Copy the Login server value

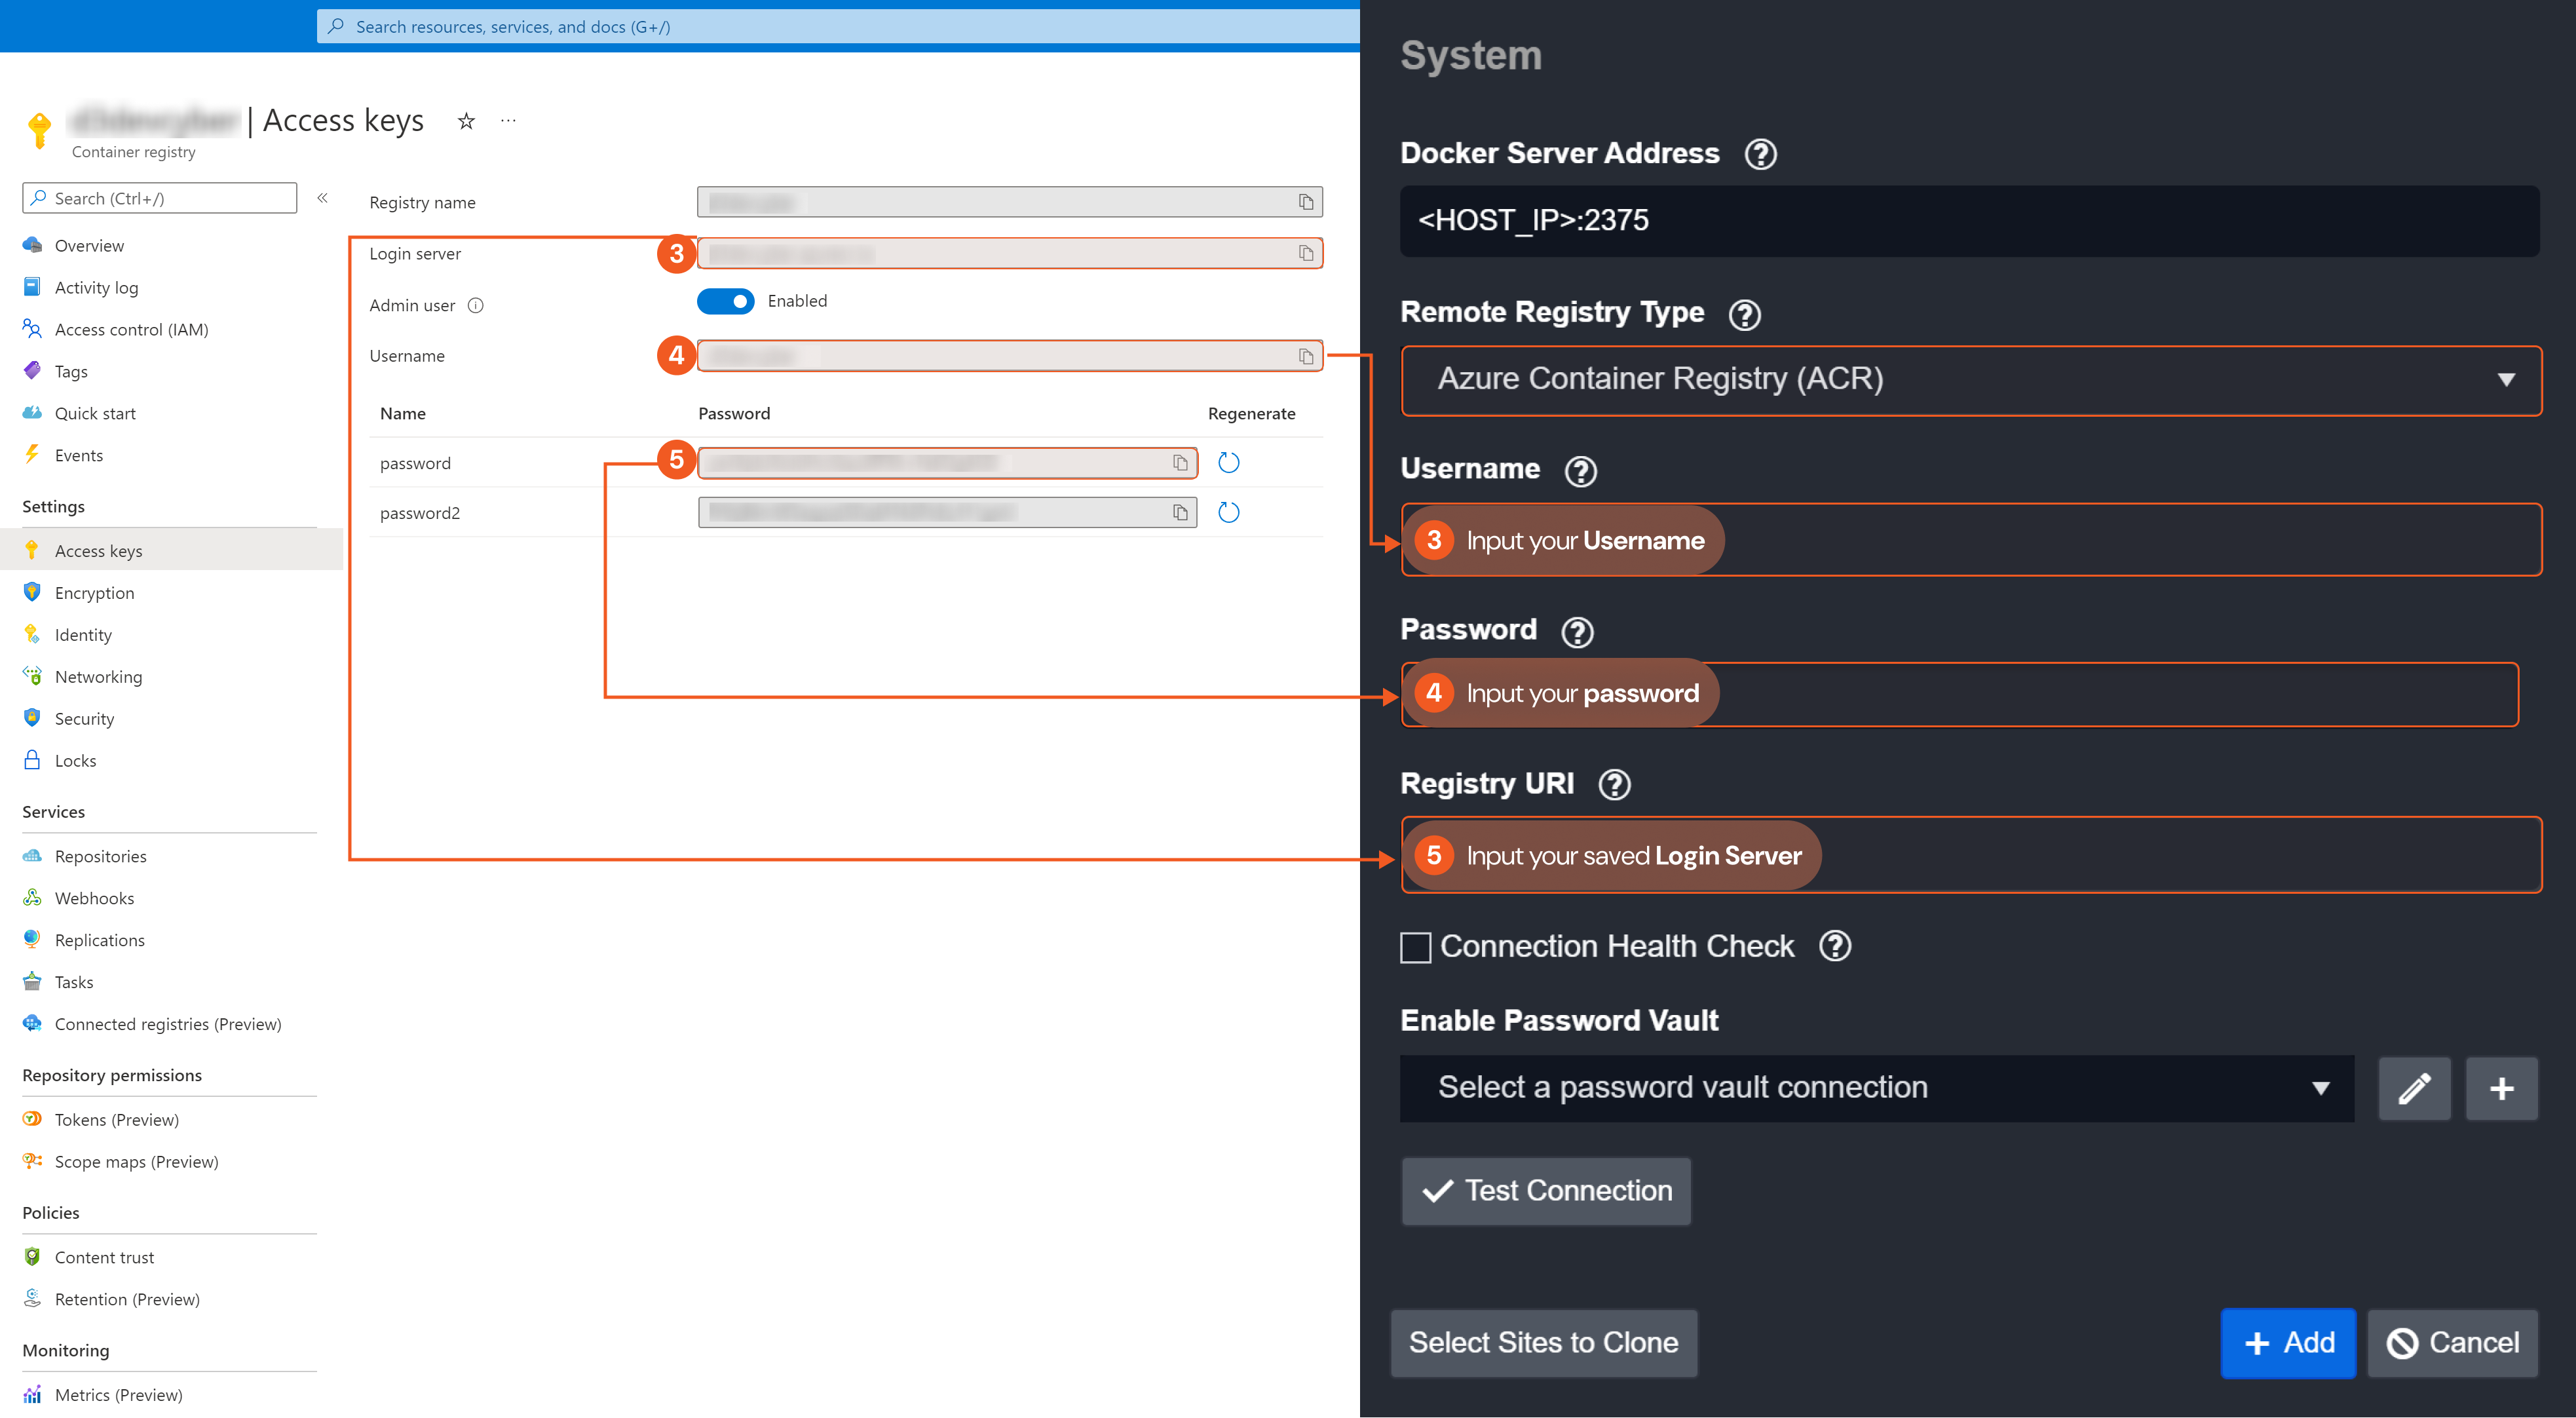tap(1306, 253)
